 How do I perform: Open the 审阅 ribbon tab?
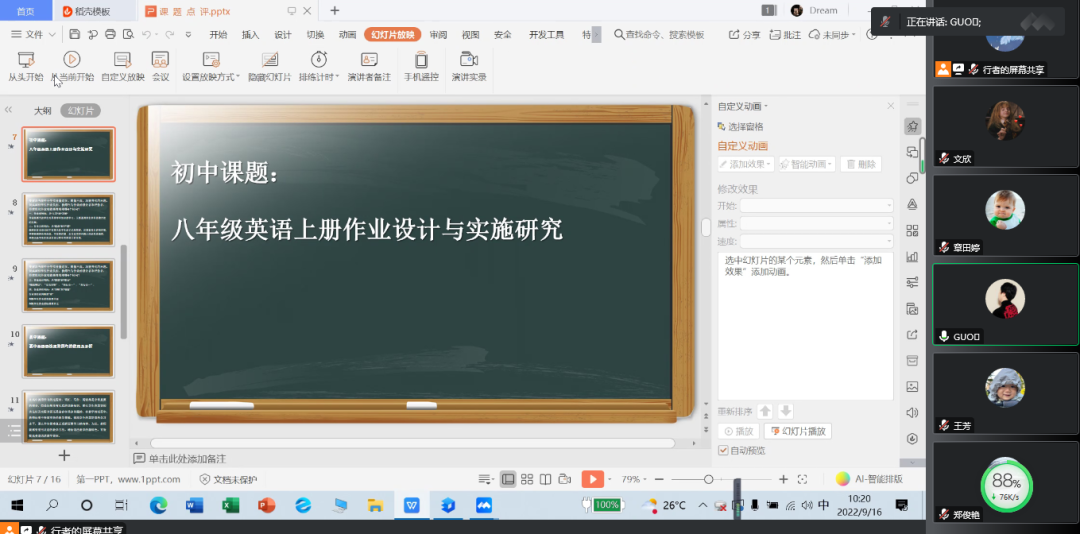coord(438,34)
